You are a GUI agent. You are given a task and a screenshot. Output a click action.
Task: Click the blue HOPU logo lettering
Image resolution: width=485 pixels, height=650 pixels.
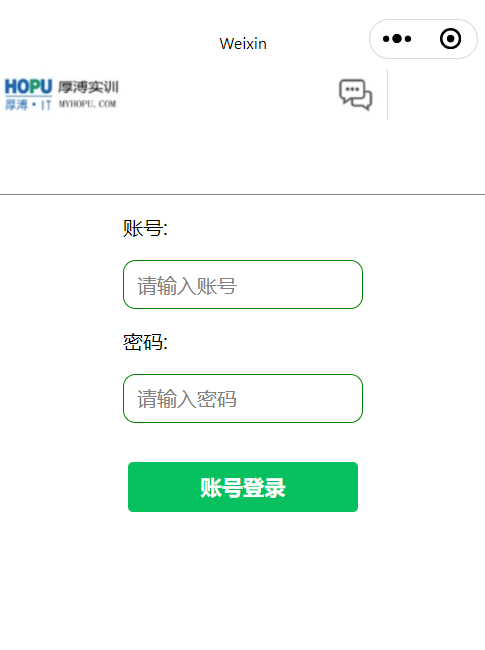(28, 87)
